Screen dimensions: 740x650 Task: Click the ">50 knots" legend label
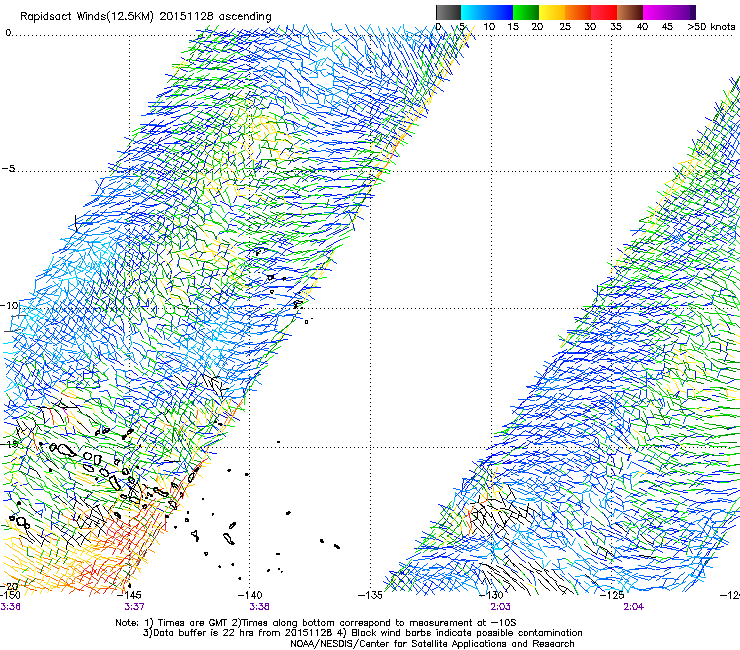click(711, 27)
